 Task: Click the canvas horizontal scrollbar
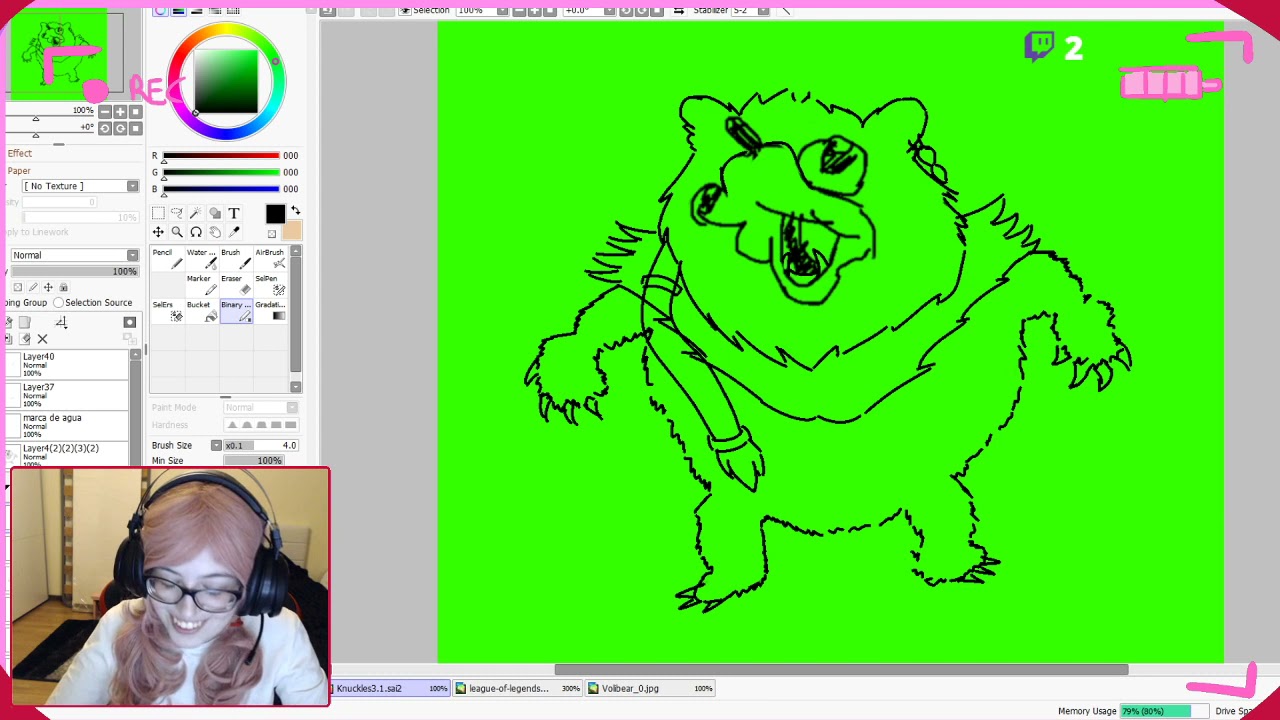(841, 670)
